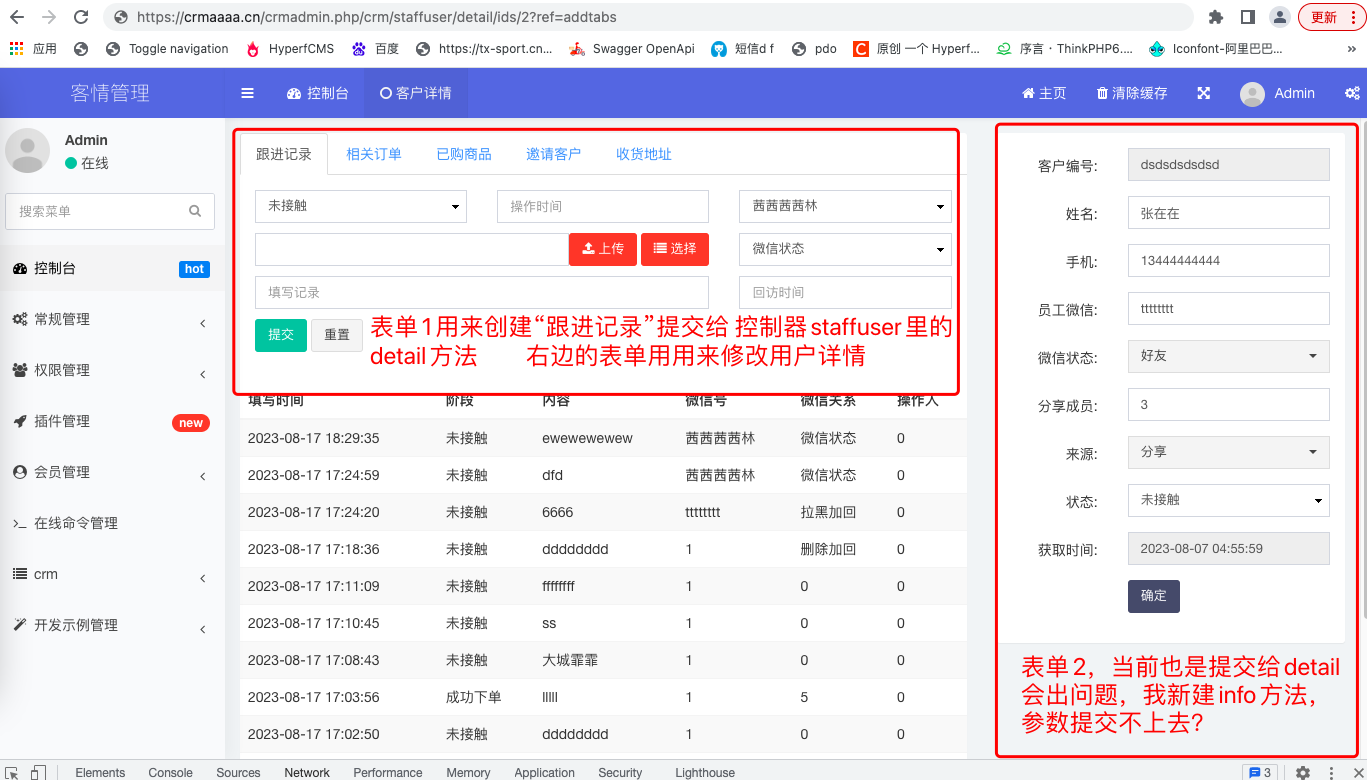Toggle fullscreen expand icon
Viewport: 1367px width, 780px height.
(x=1204, y=93)
